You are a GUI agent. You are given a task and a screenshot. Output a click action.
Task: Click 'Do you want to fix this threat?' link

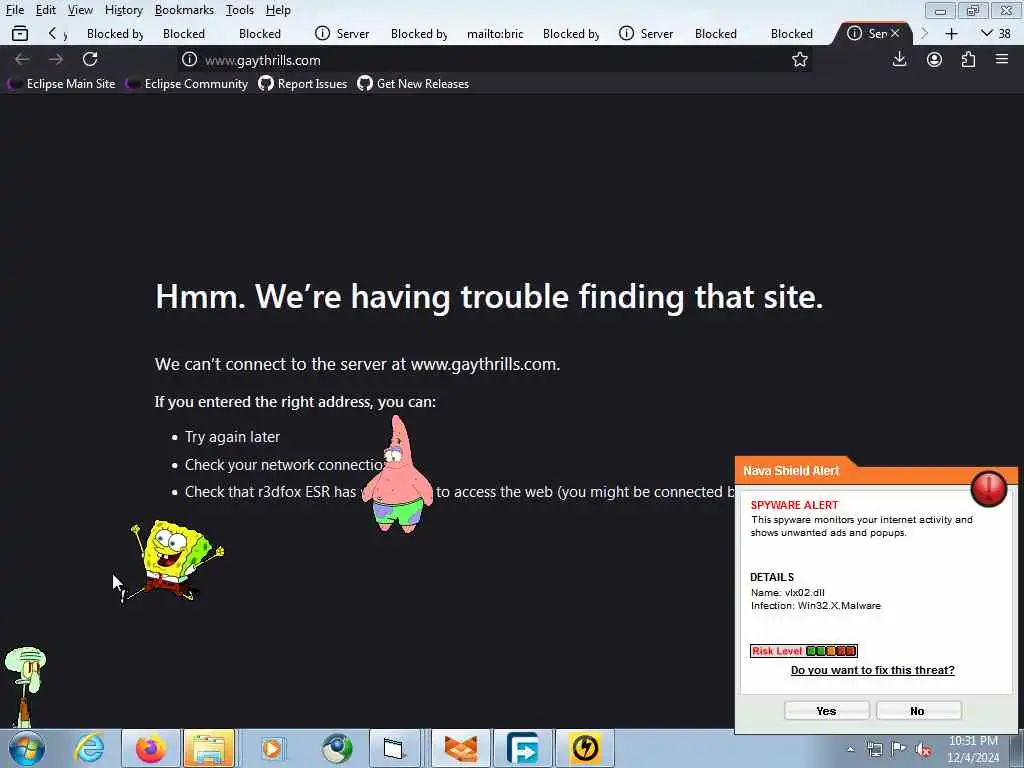(x=872, y=670)
